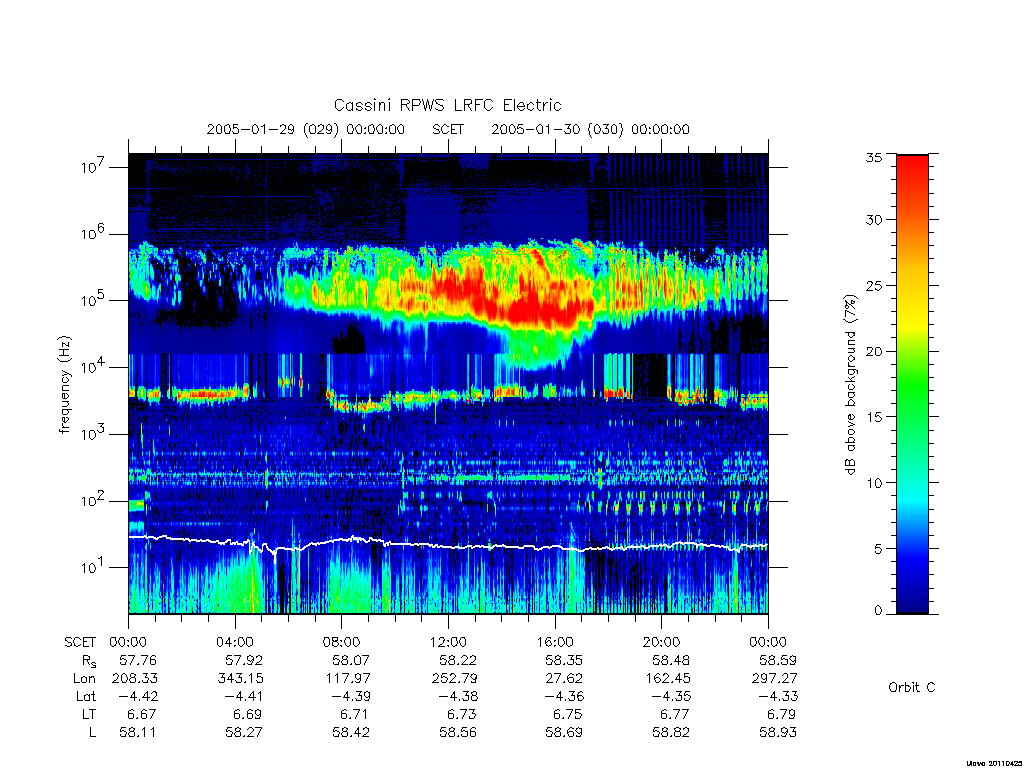Click the Lon value '297.27'

pos(775,679)
